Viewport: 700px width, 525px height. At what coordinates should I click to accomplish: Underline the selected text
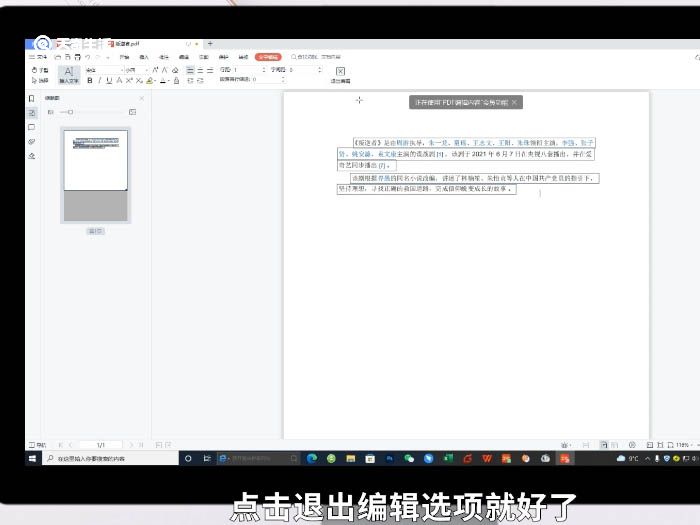coord(109,80)
